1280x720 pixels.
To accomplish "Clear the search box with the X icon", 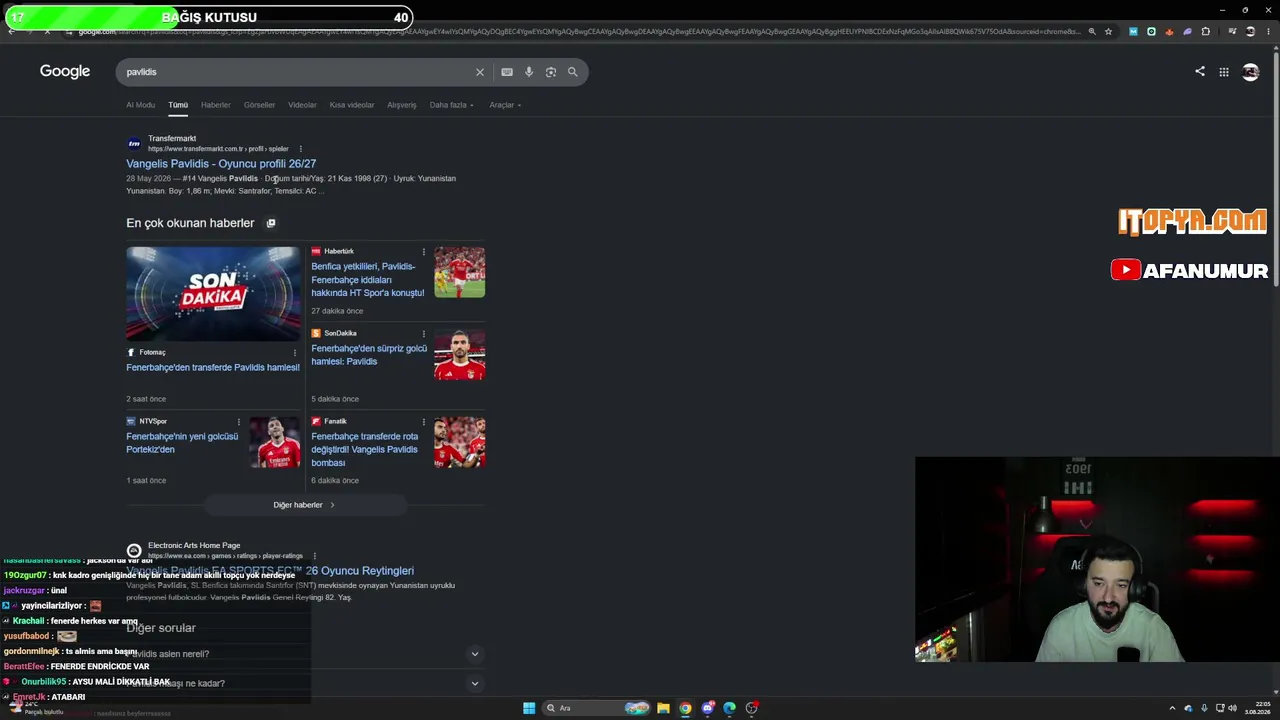I will [x=480, y=72].
